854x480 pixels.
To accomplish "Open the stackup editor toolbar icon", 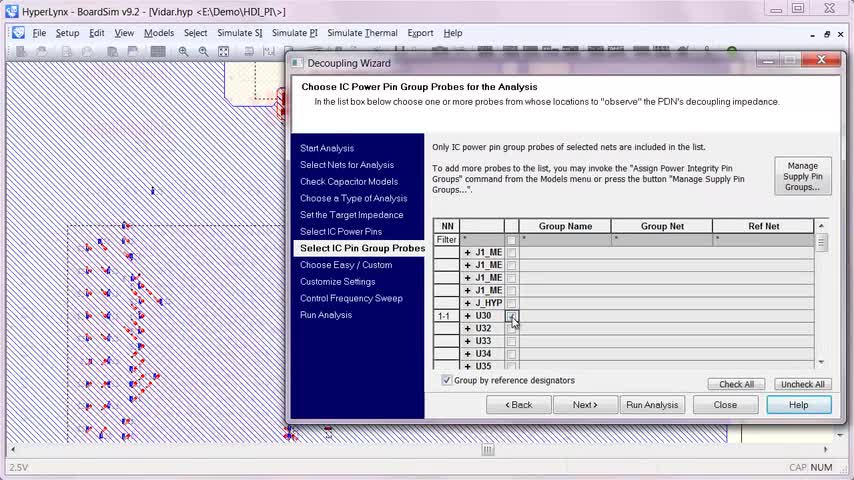I will pos(158,51).
